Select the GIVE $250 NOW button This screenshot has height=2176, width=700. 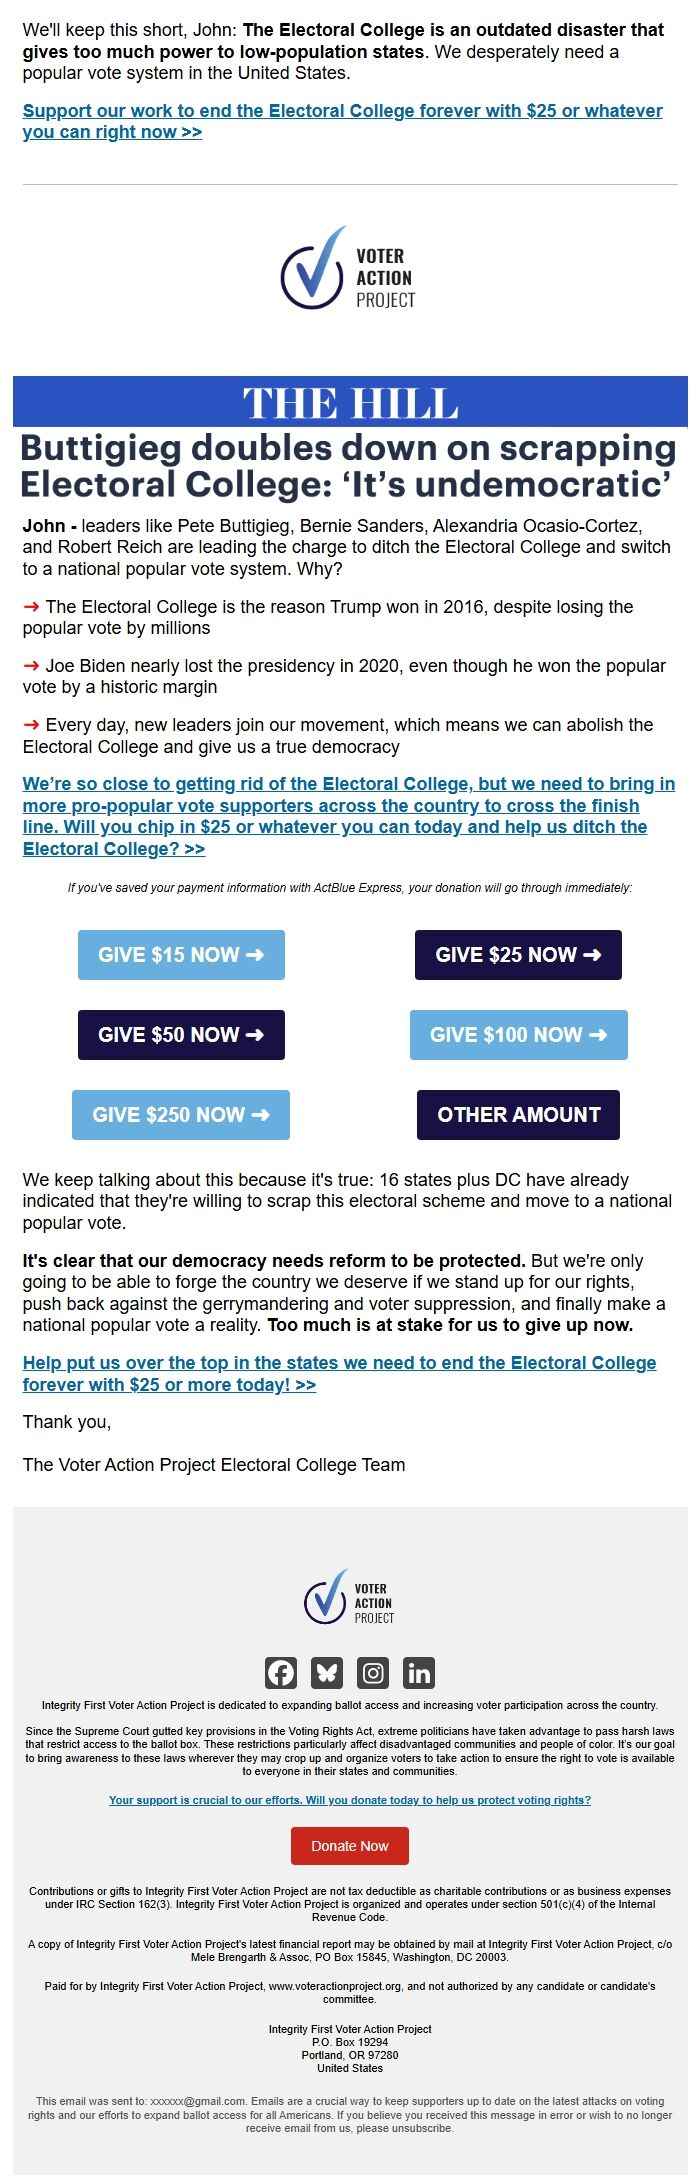(x=180, y=1114)
